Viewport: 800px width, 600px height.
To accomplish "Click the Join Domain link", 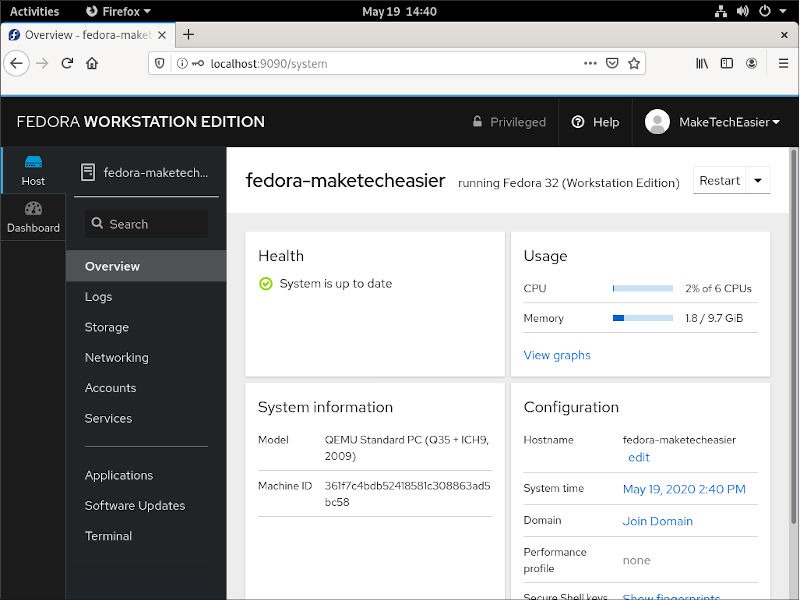I will (x=657, y=521).
